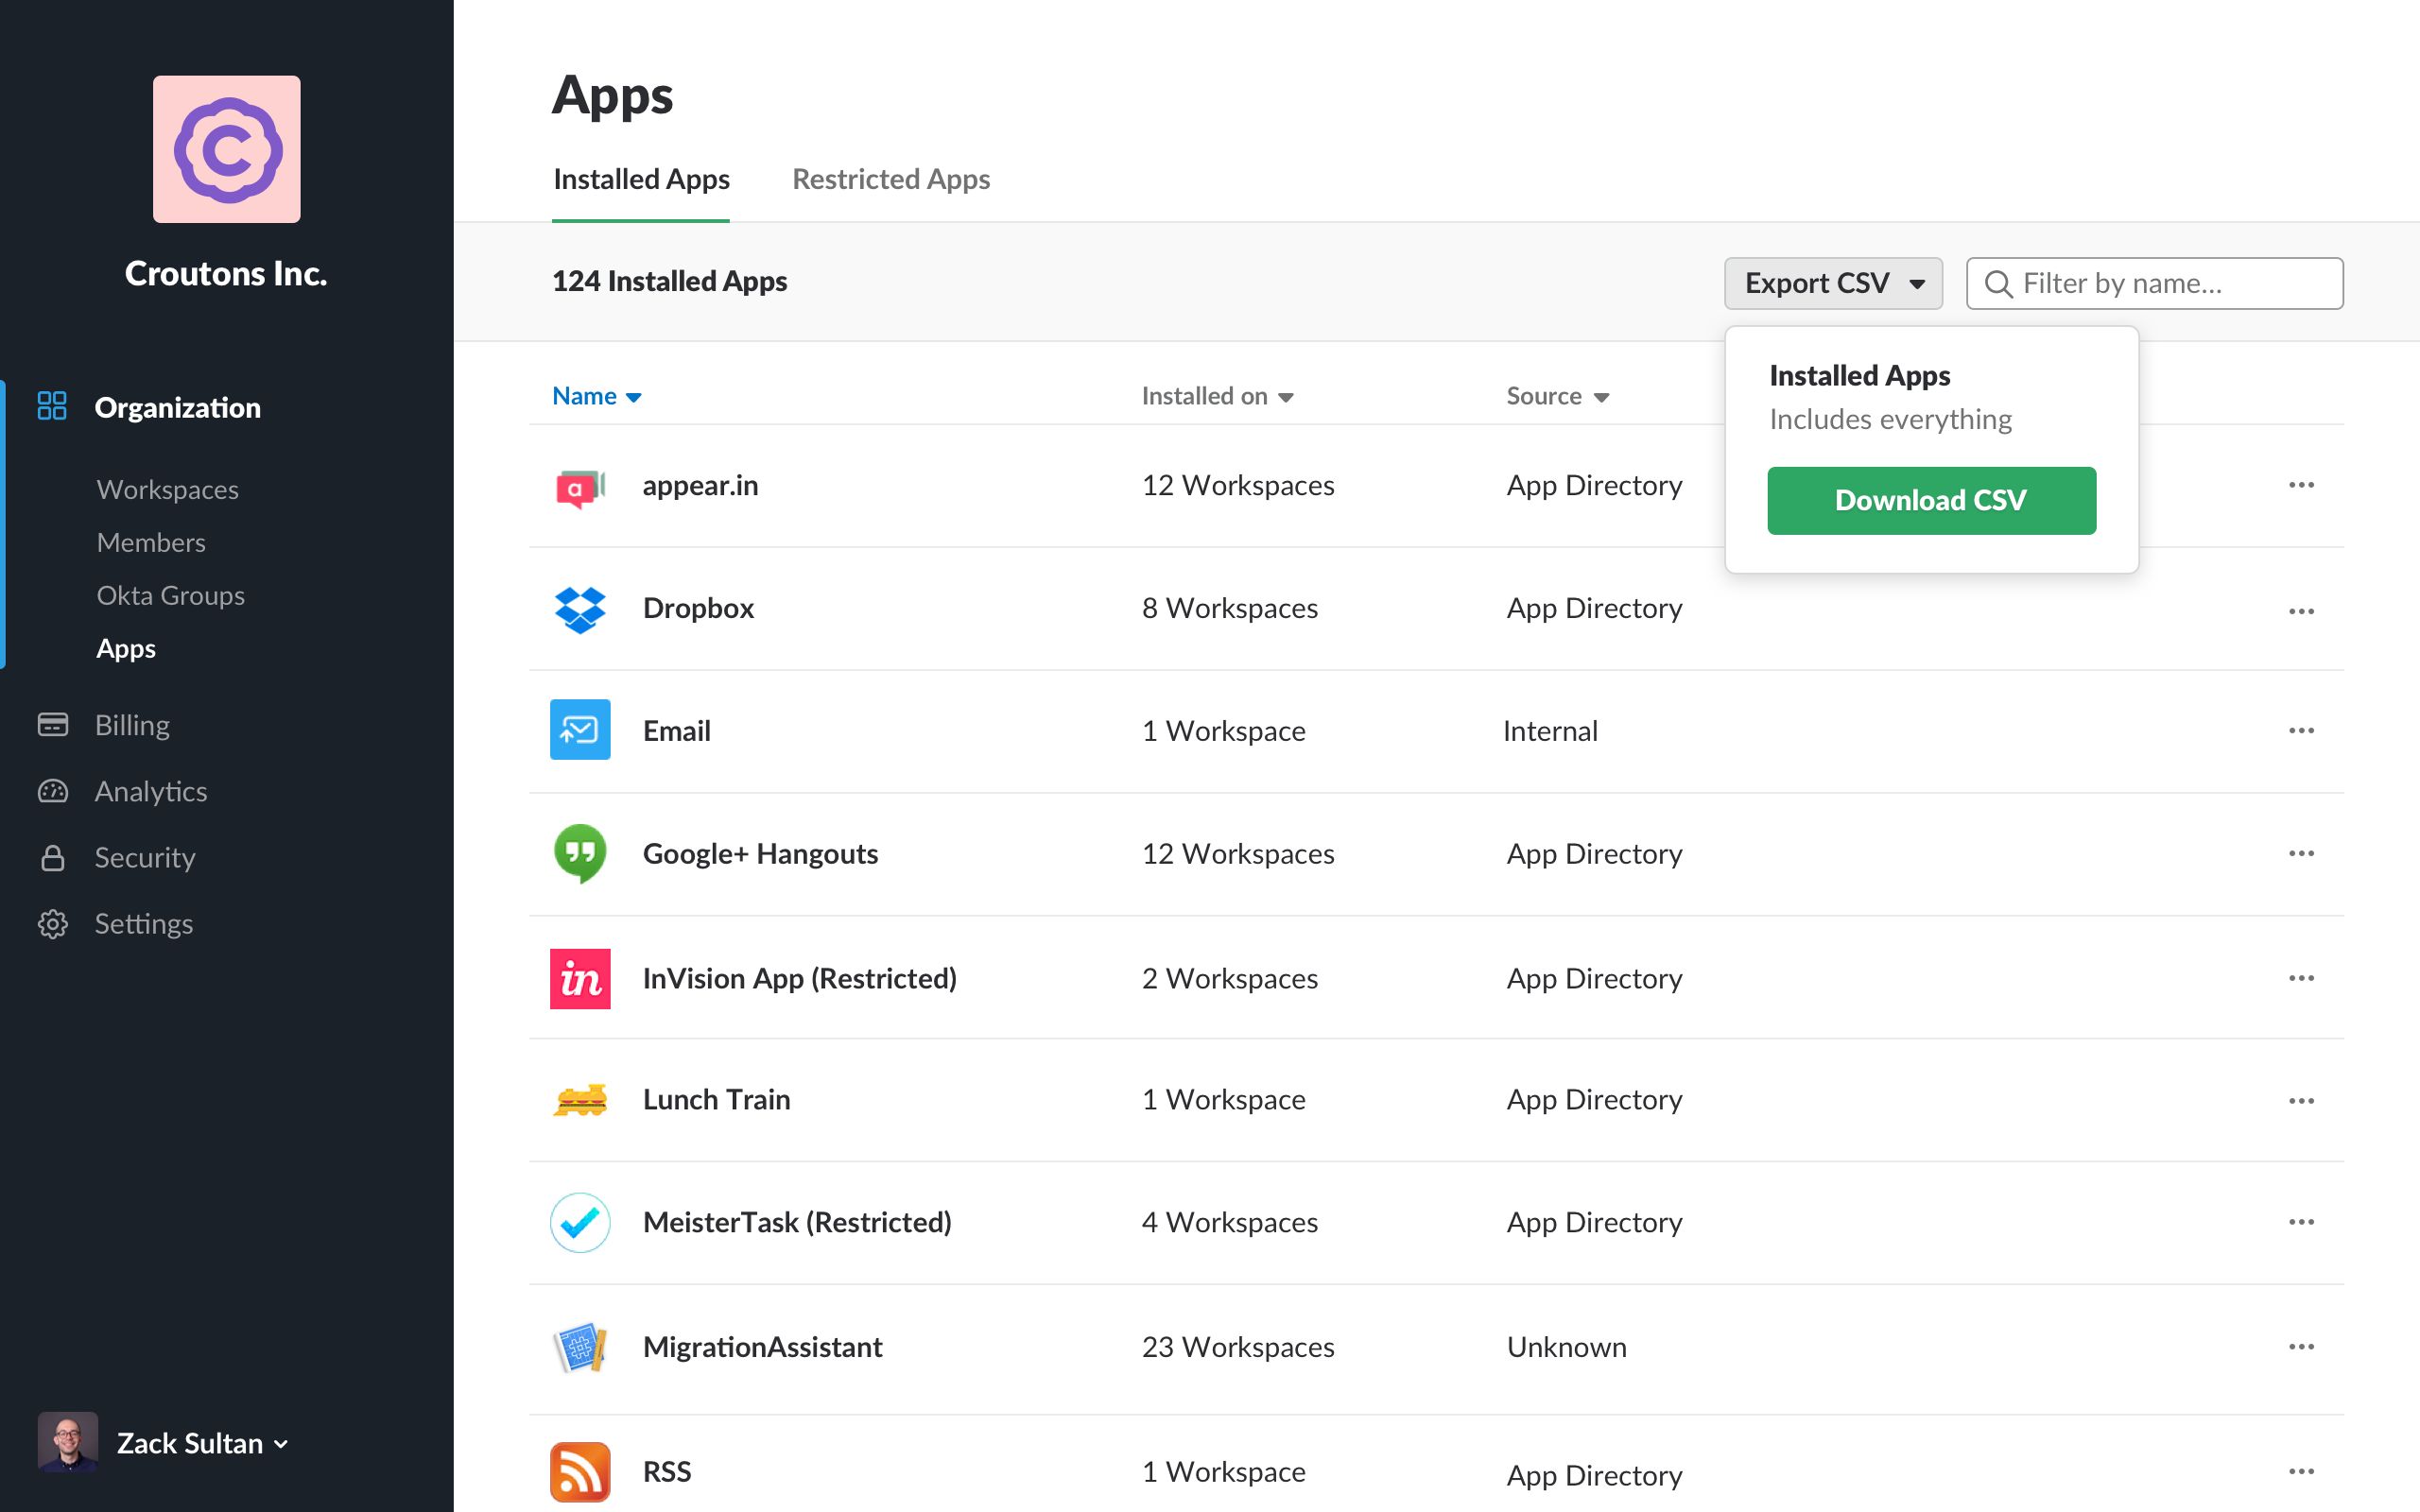Click the MeisterTask checkmark icon

point(580,1222)
